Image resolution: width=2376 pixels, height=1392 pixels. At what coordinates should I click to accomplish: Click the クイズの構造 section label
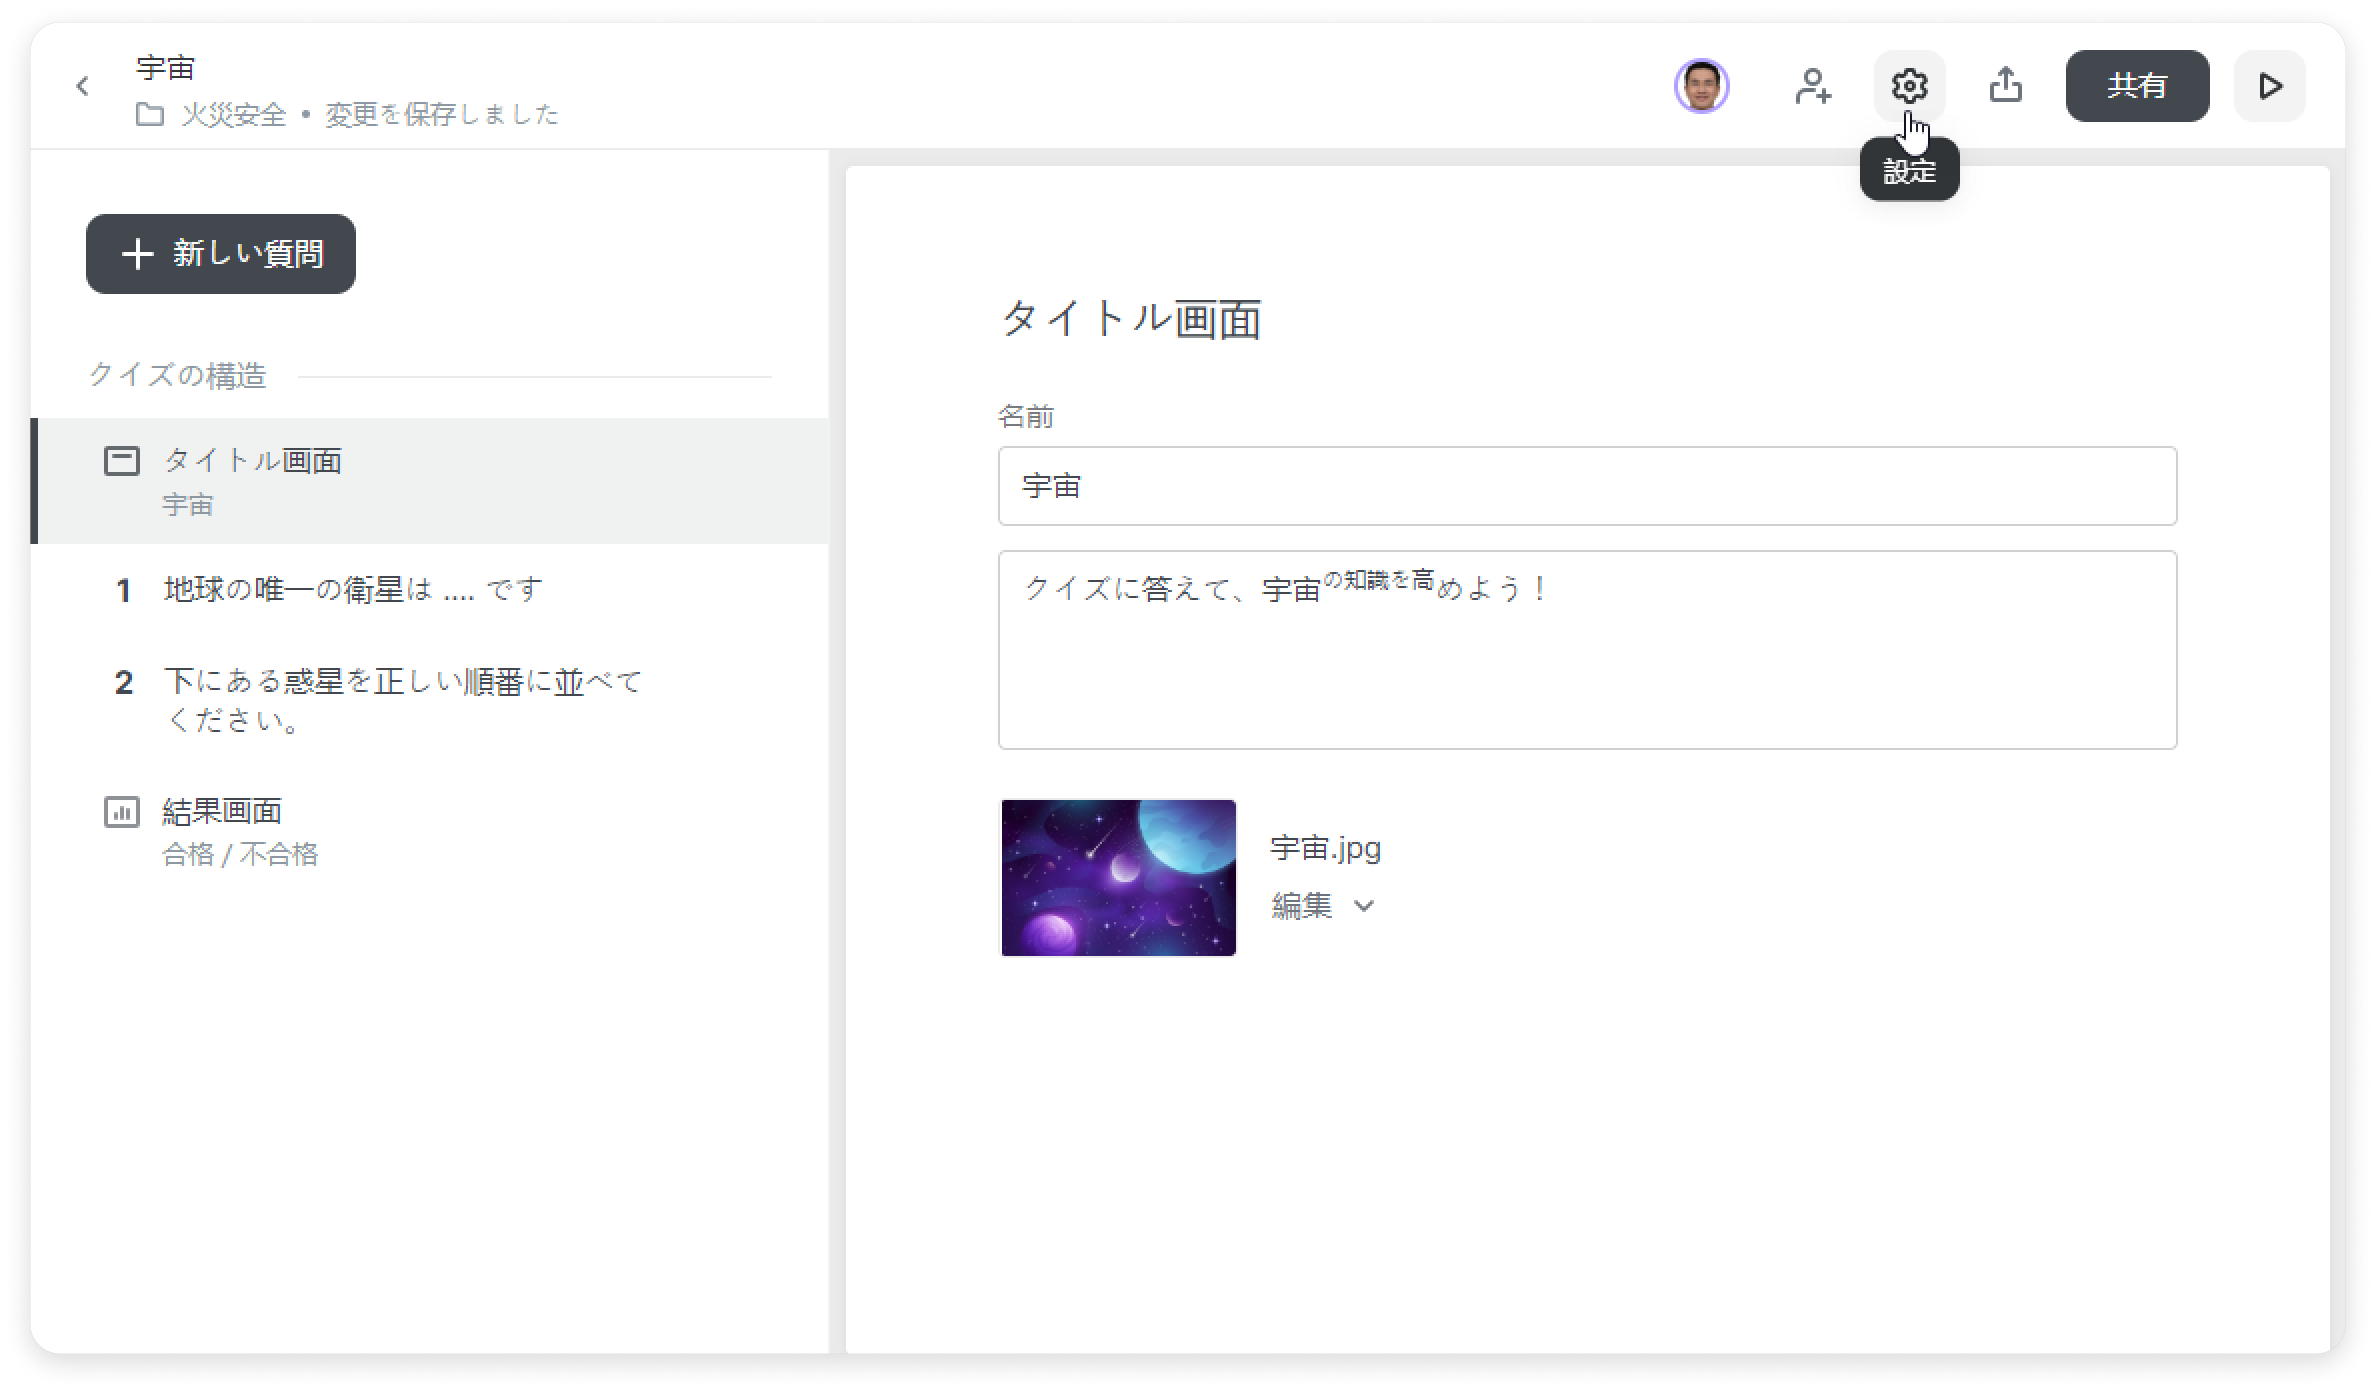tap(177, 376)
